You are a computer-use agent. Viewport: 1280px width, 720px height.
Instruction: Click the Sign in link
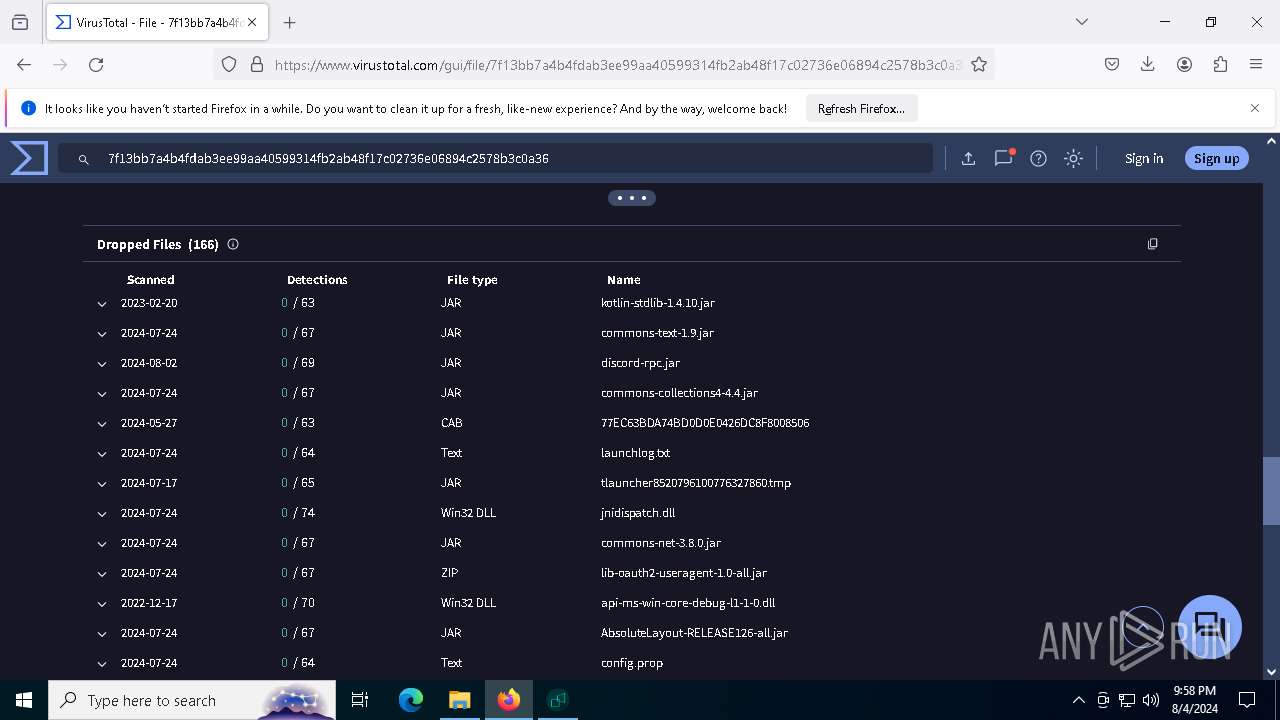click(1144, 158)
